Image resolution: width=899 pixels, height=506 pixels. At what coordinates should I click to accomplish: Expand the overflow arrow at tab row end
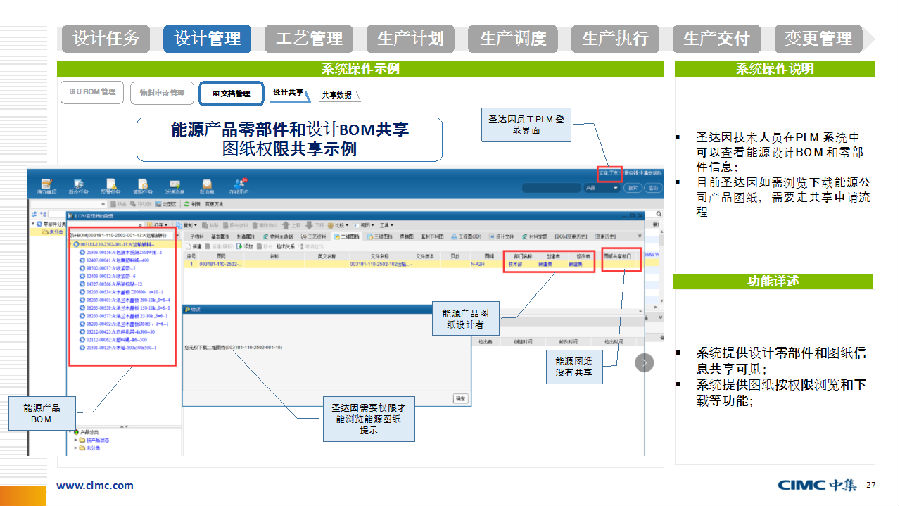(x=640, y=236)
